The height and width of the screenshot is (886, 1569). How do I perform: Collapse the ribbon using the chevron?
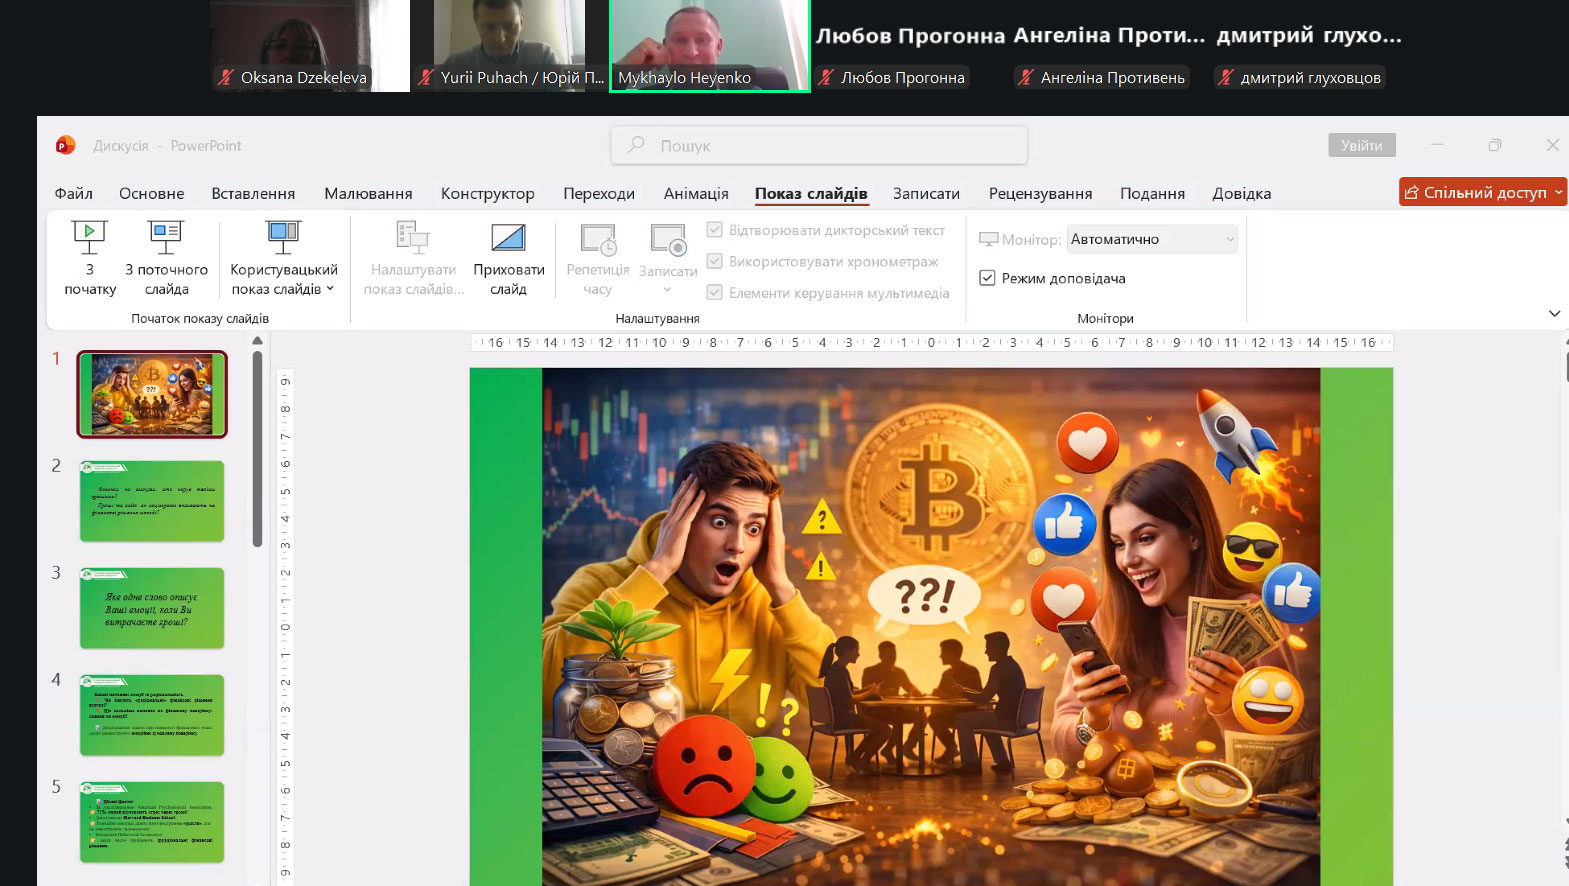coord(1554,314)
